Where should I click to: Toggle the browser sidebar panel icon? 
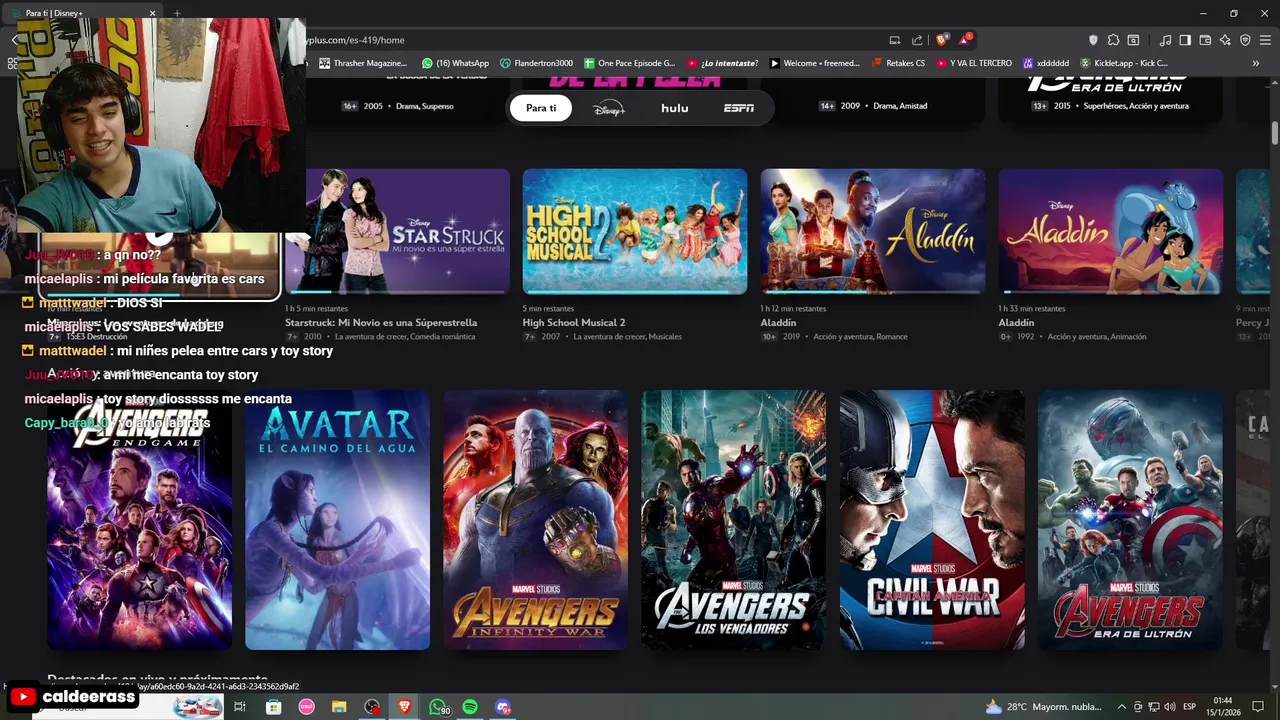point(1185,40)
